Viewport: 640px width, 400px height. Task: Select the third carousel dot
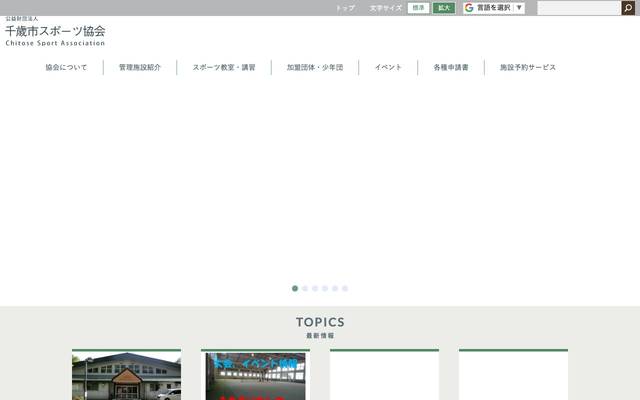coord(315,289)
